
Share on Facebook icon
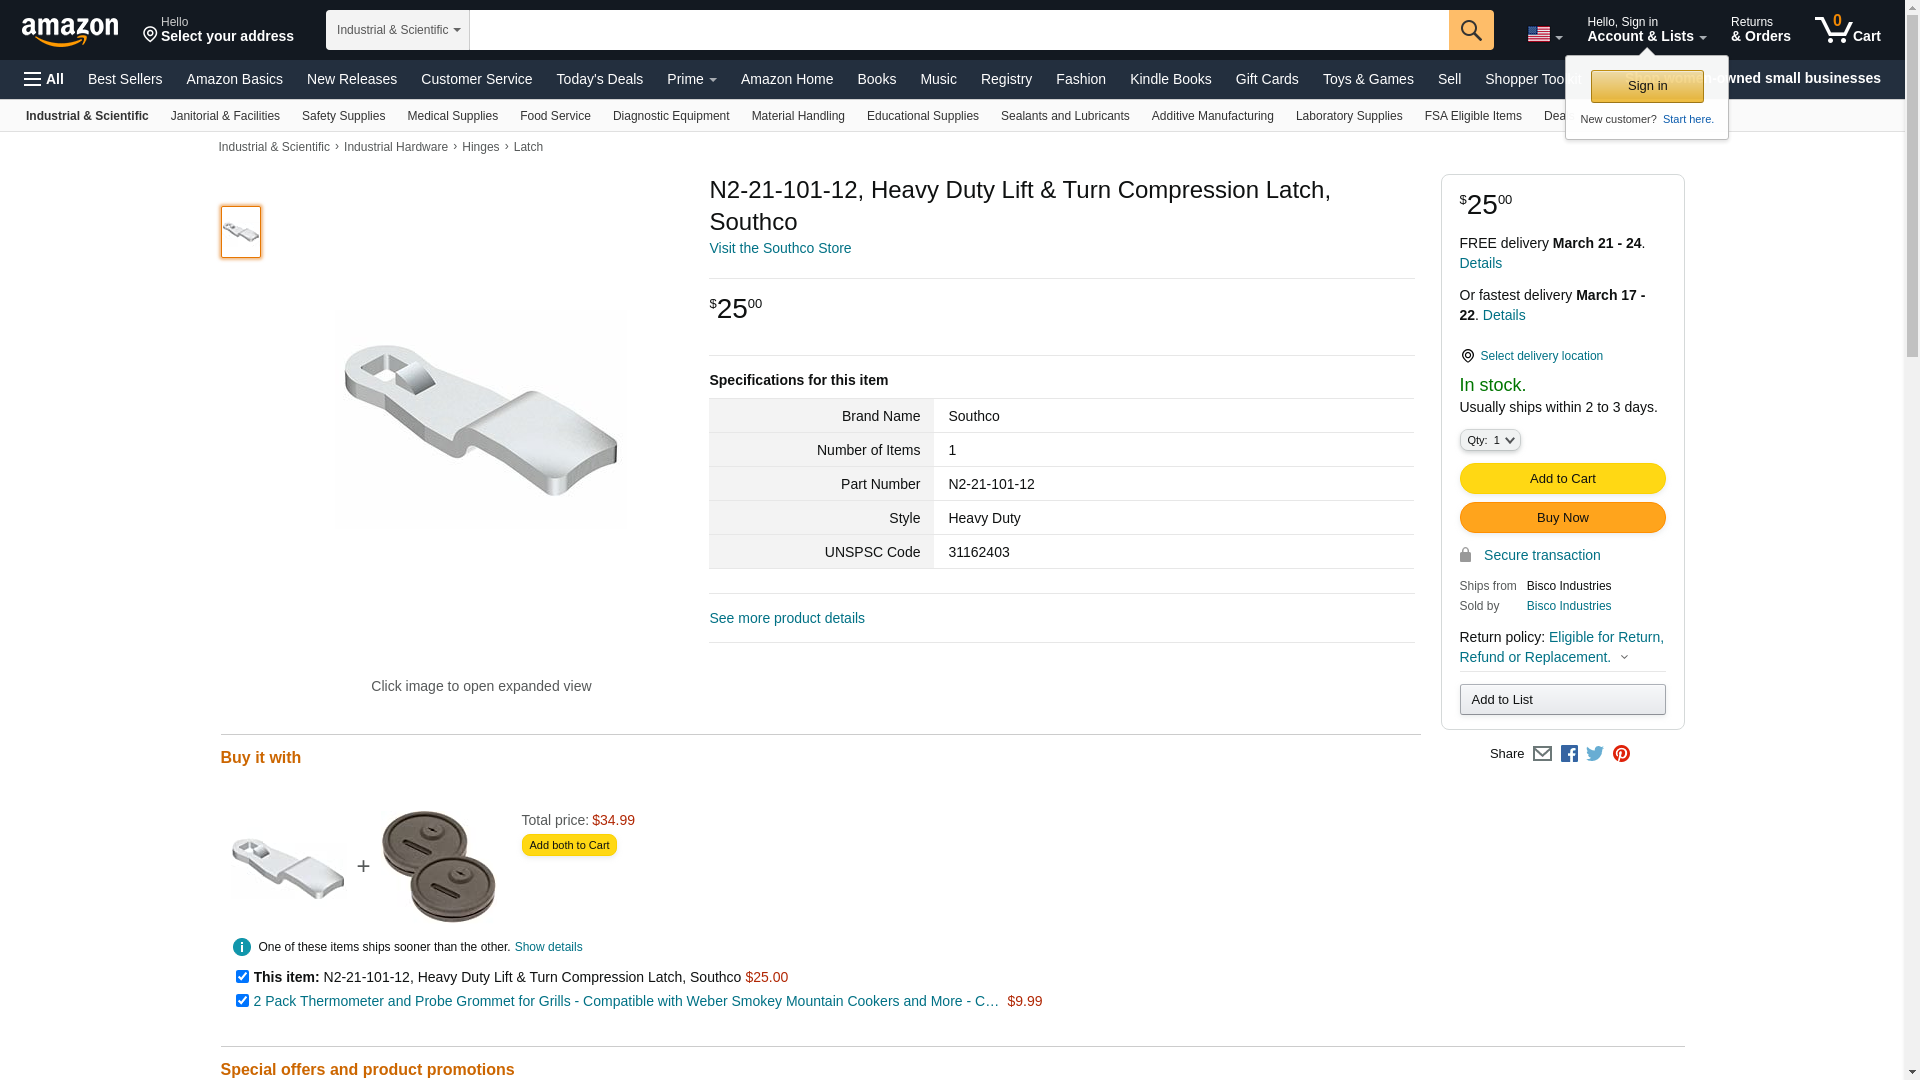1569,754
